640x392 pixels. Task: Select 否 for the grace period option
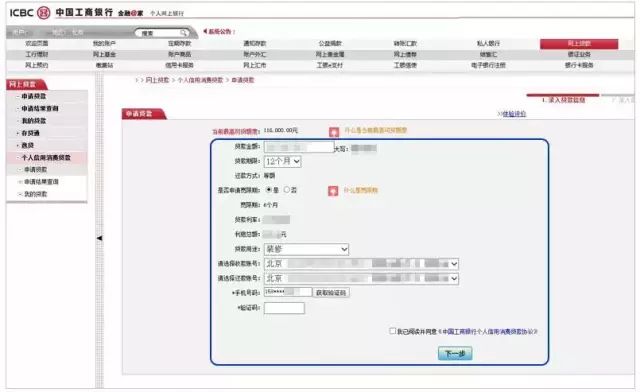click(x=287, y=190)
